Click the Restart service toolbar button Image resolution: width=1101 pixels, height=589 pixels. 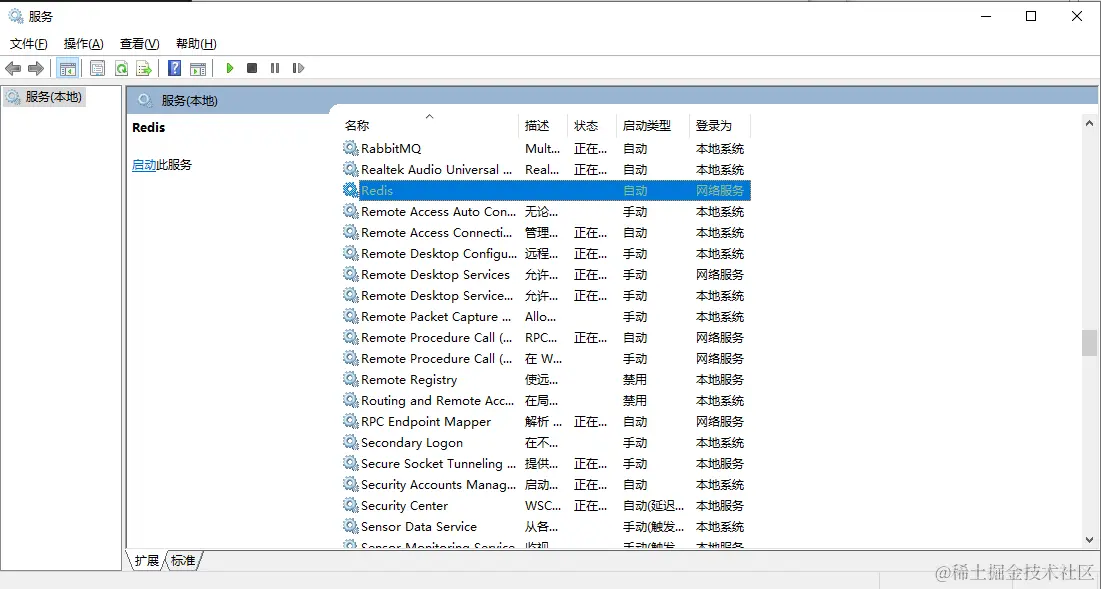point(298,68)
